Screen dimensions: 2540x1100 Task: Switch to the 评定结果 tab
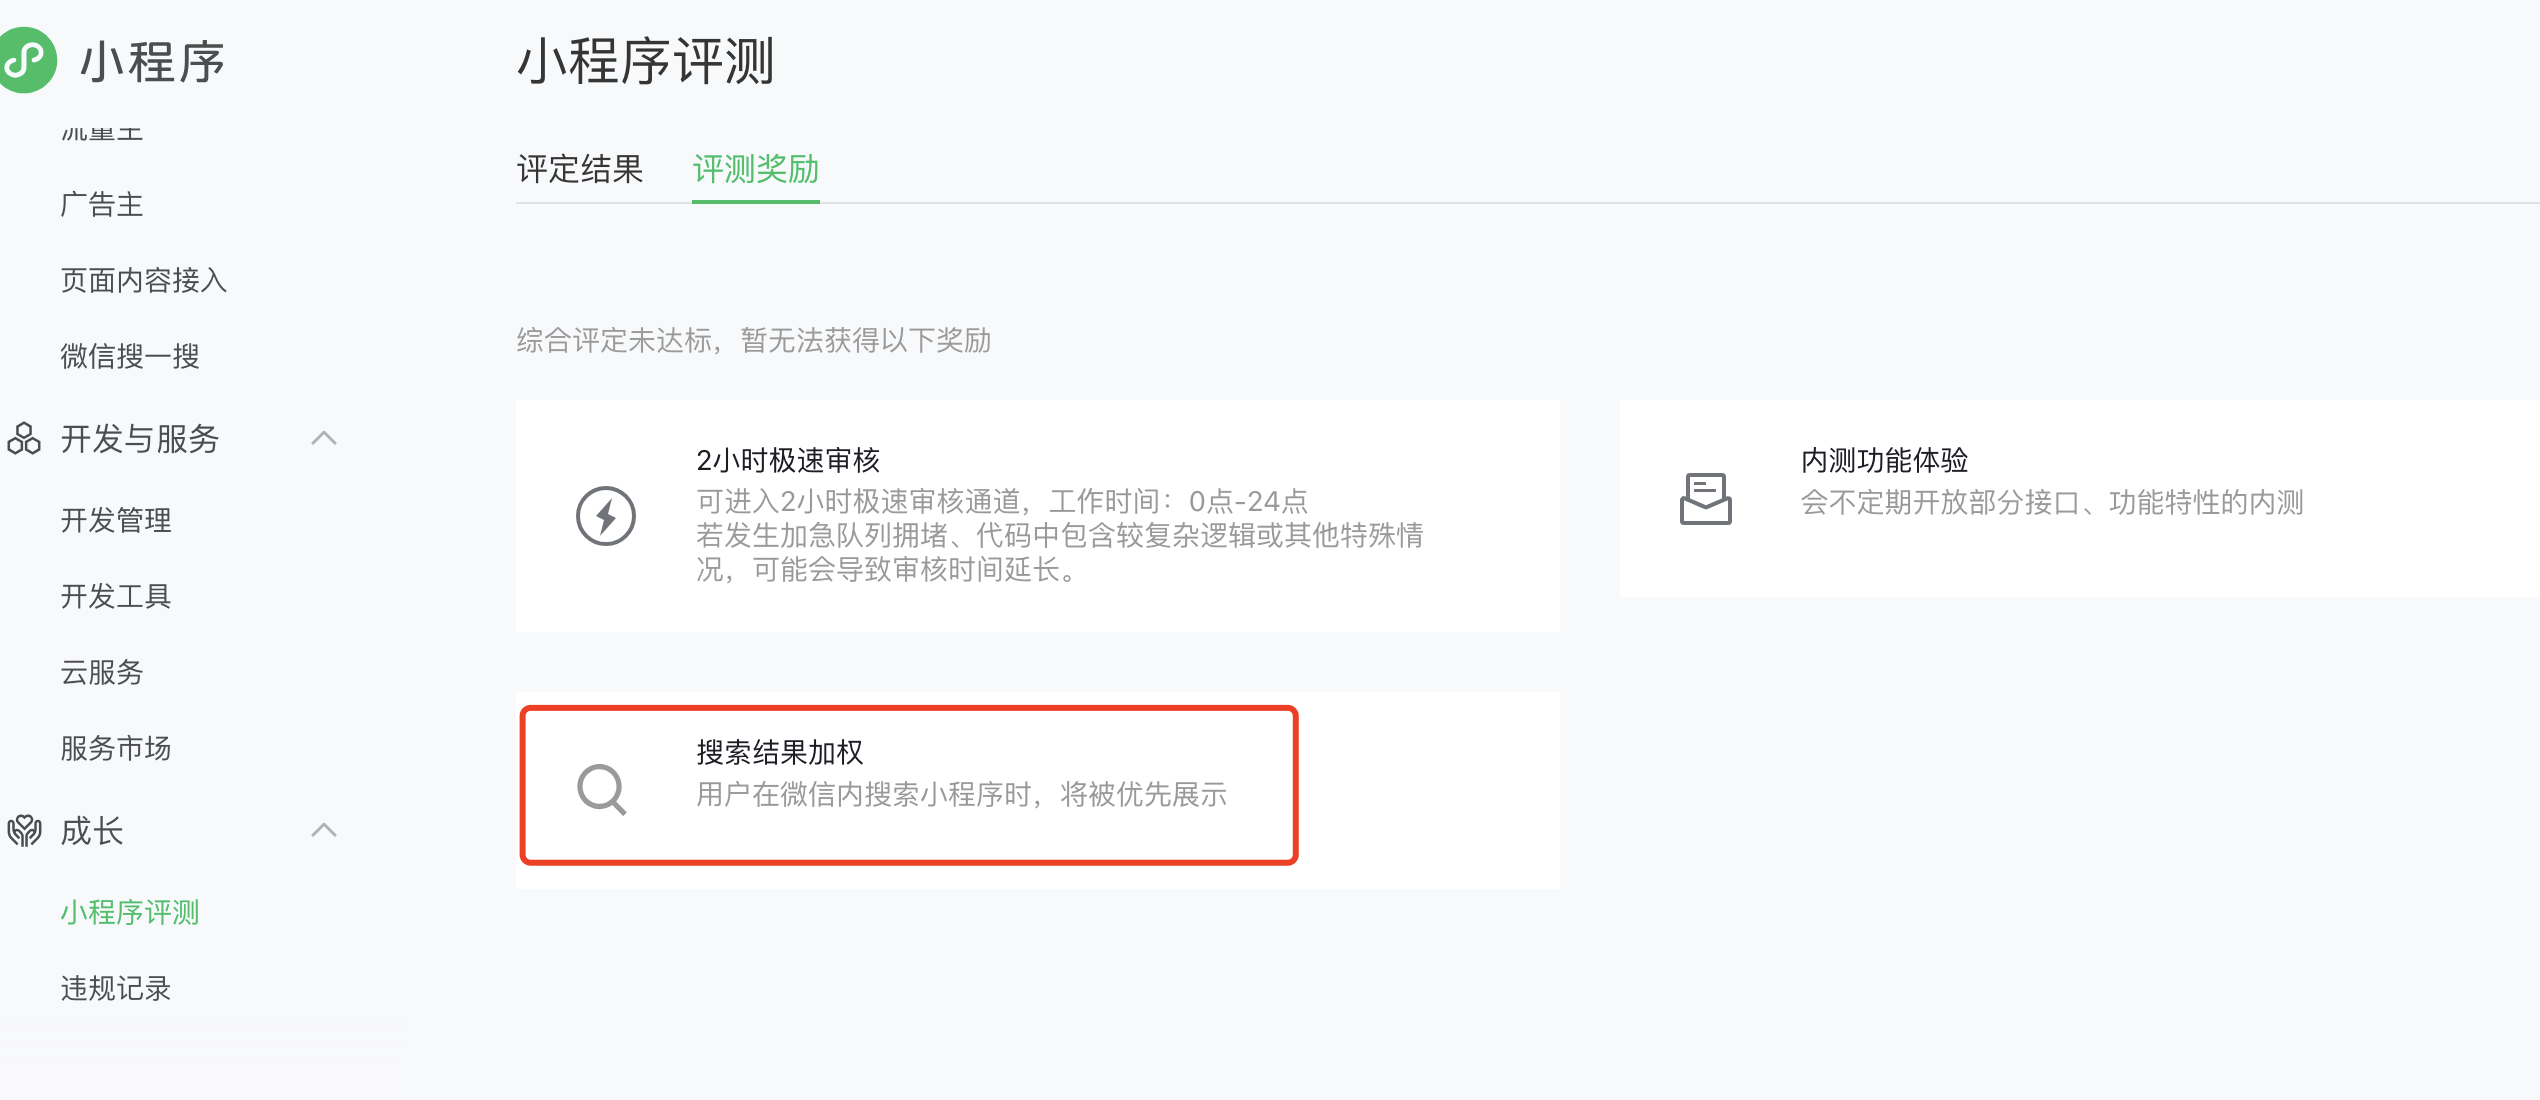pyautogui.click(x=580, y=169)
